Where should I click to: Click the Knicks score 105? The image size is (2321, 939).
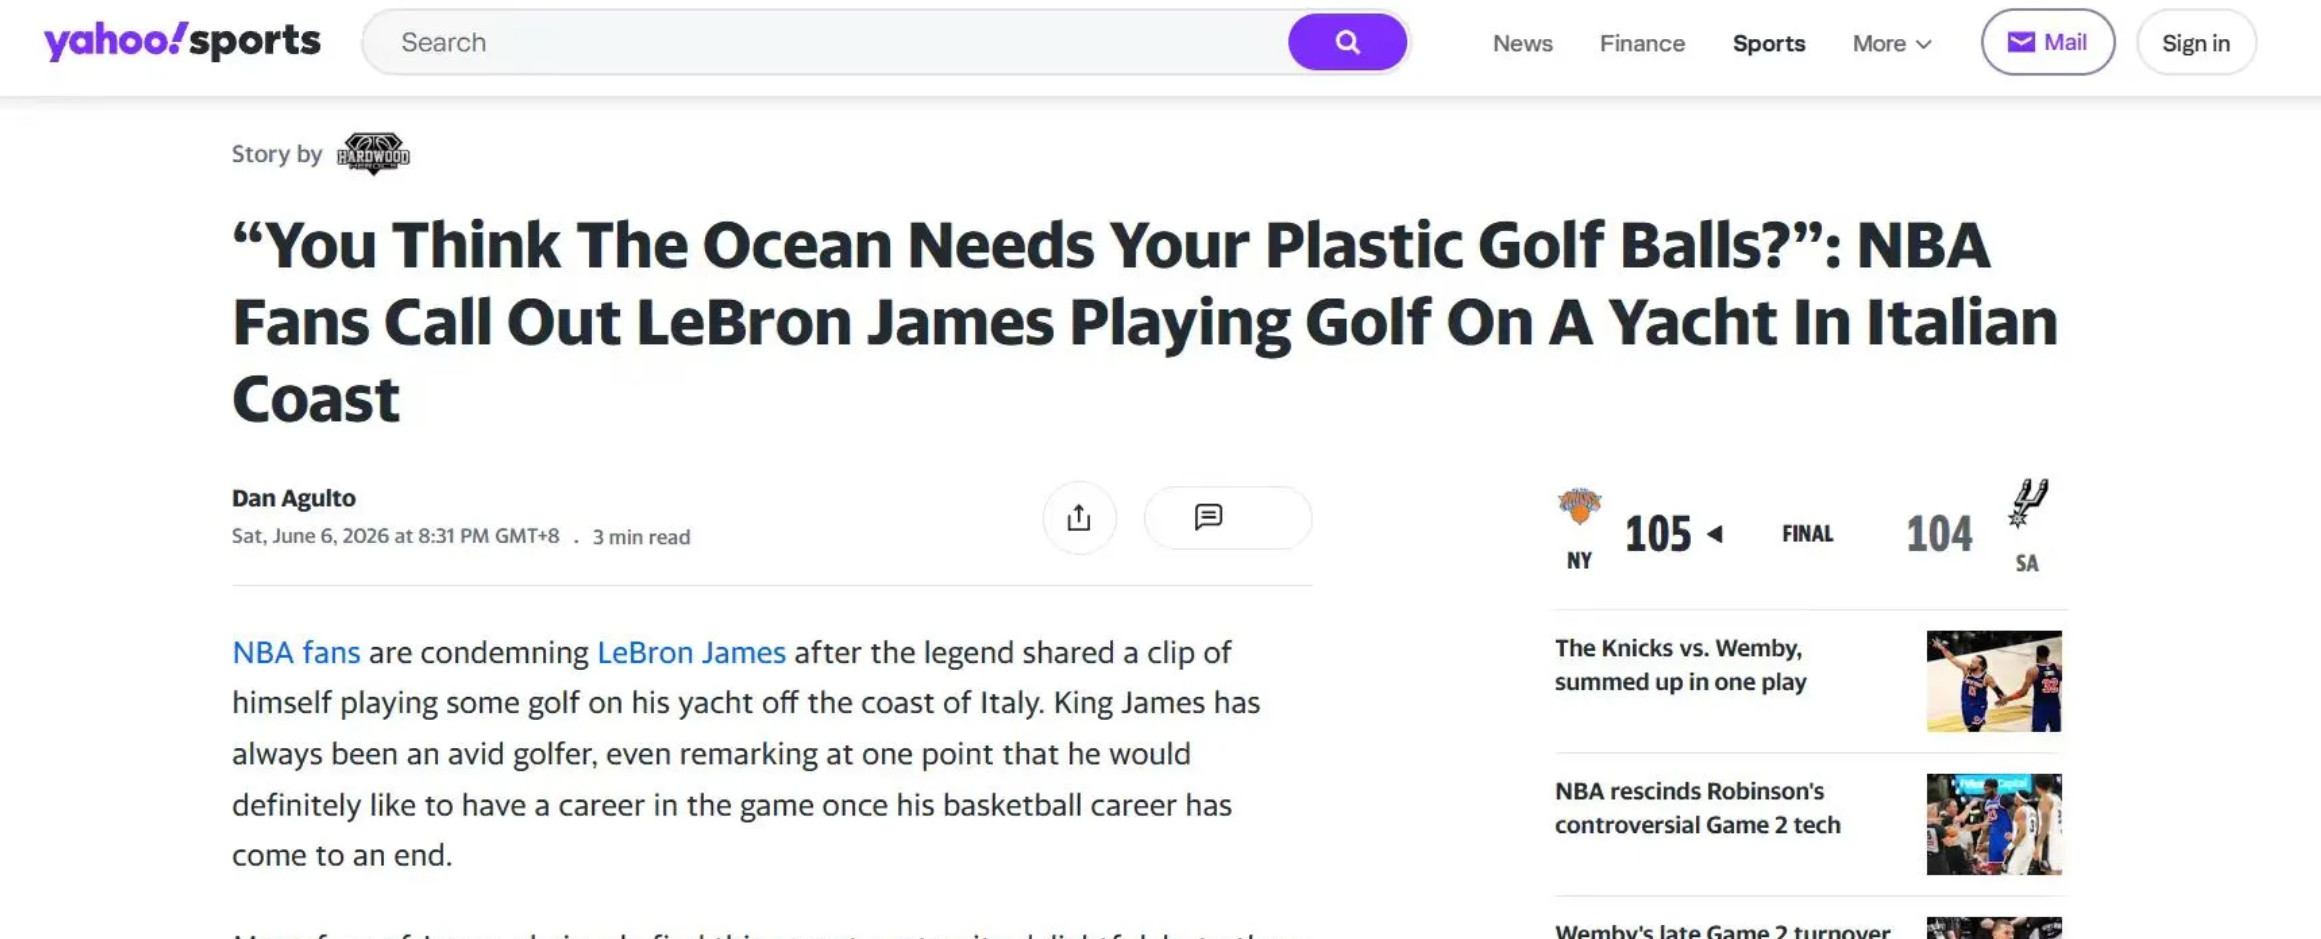tap(1657, 534)
